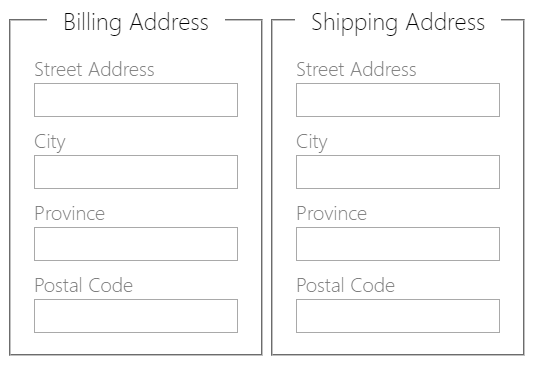The height and width of the screenshot is (365, 535).
Task: Click blank space below Shipping Postal Code field
Action: [x=398, y=344]
